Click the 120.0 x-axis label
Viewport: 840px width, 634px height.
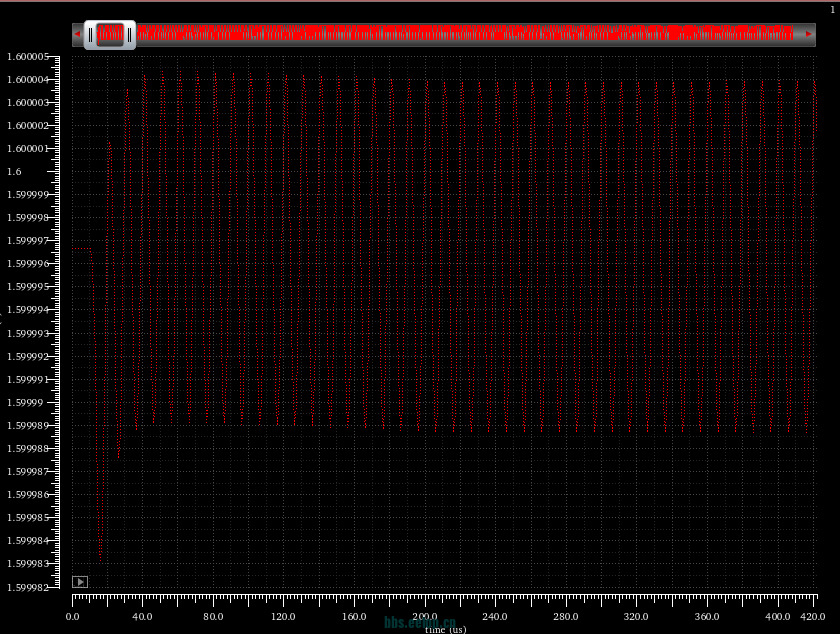[x=283, y=617]
